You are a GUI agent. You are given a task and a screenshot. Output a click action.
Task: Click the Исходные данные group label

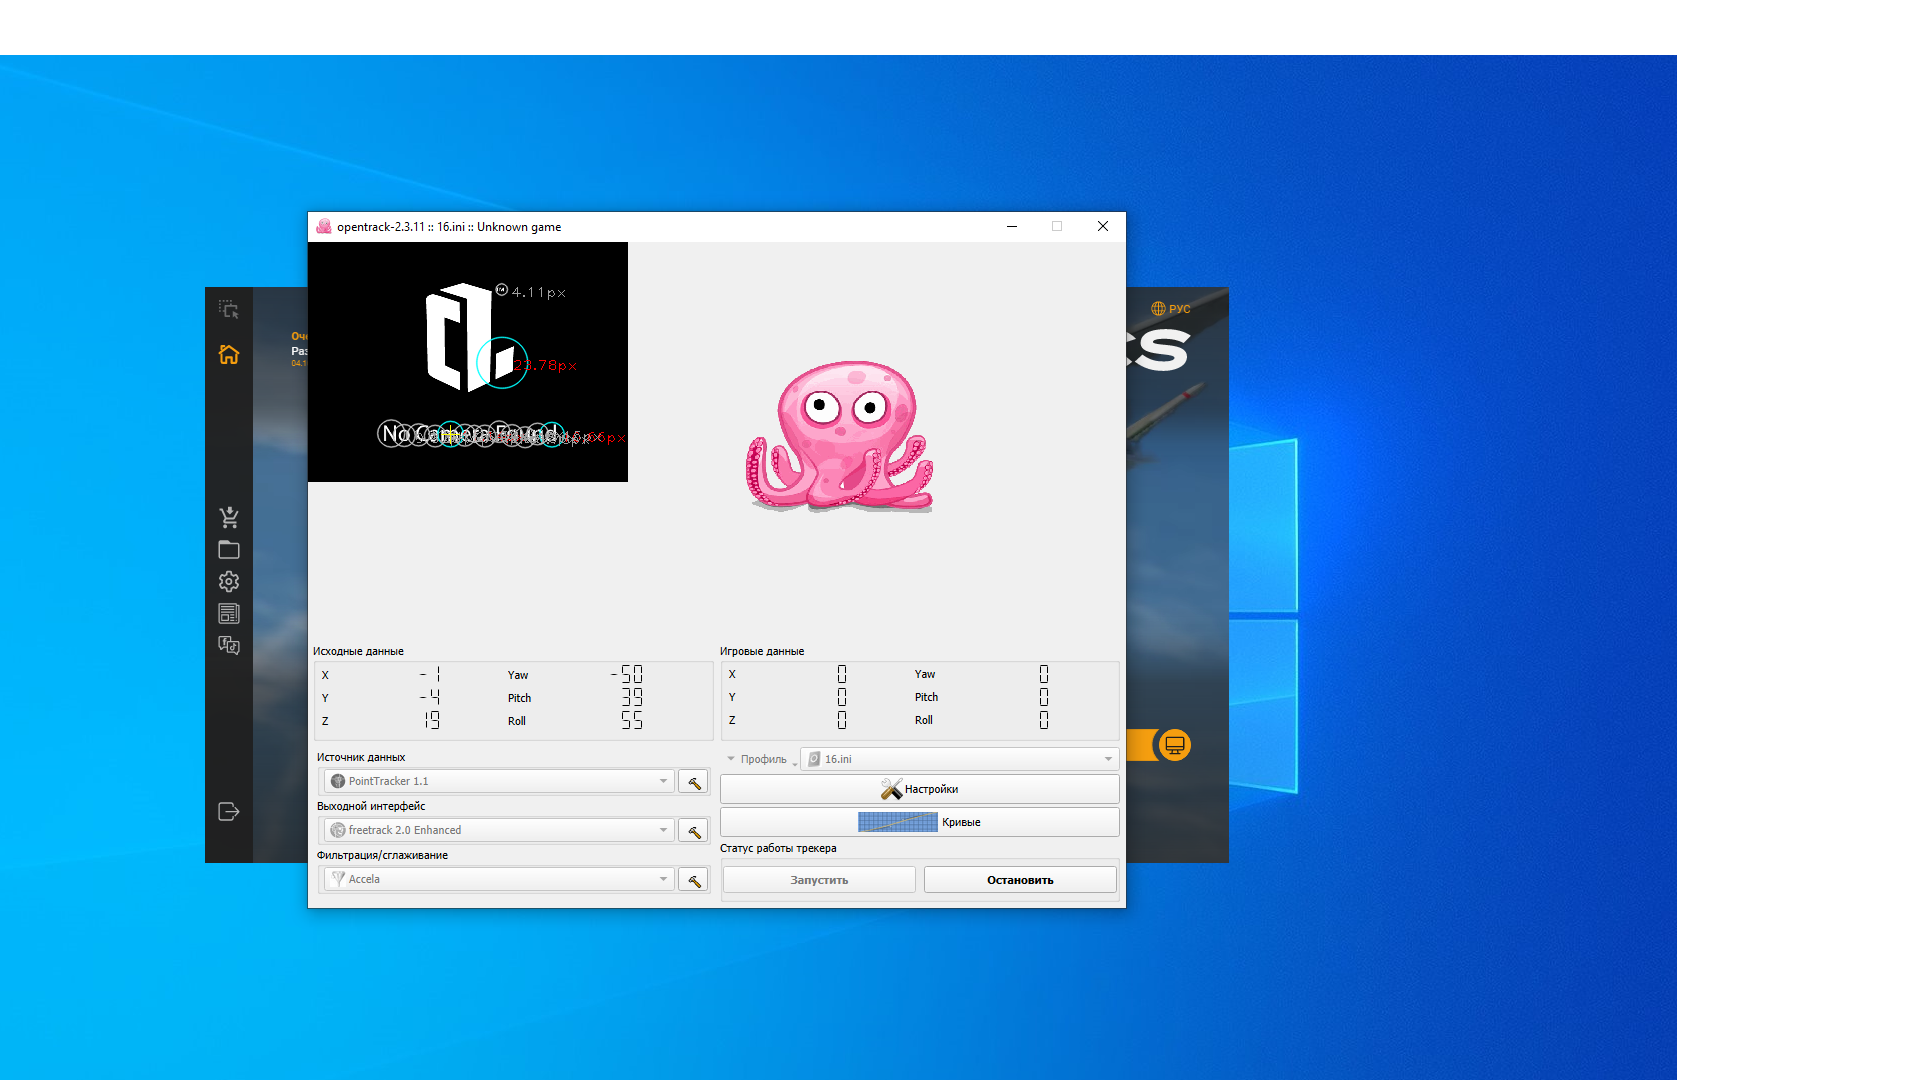(358, 651)
